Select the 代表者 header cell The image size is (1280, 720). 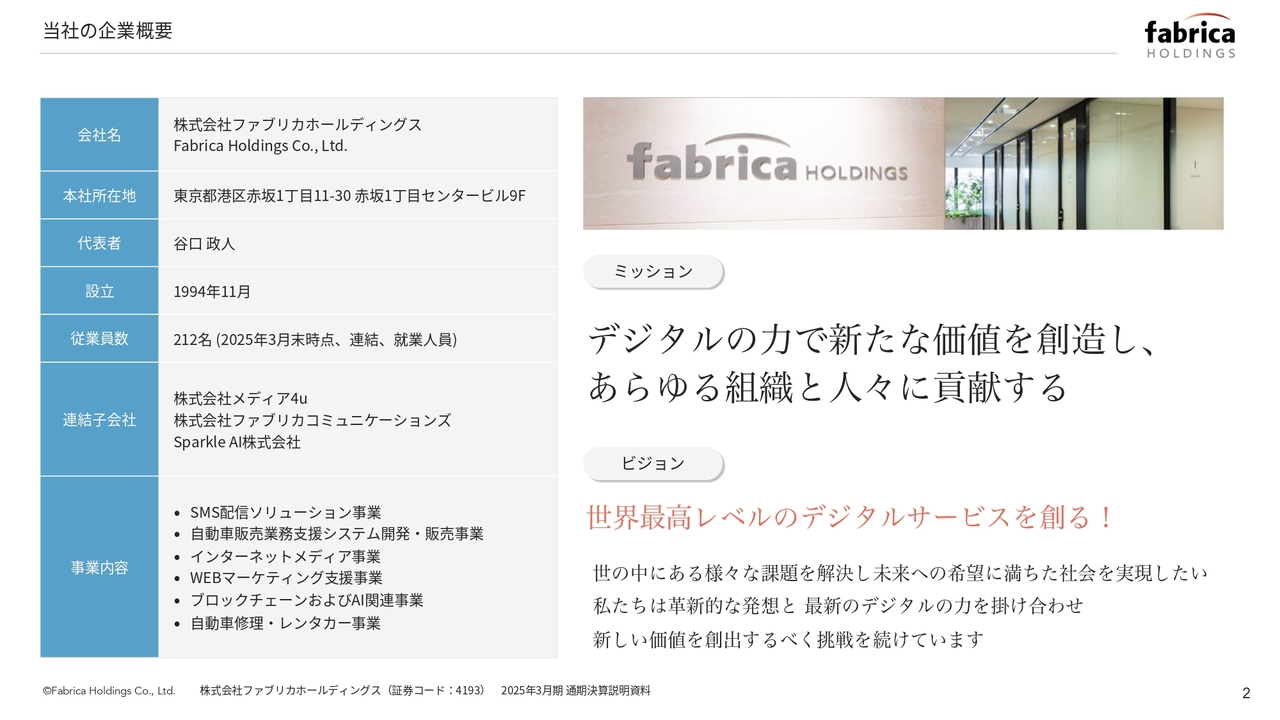tap(99, 242)
